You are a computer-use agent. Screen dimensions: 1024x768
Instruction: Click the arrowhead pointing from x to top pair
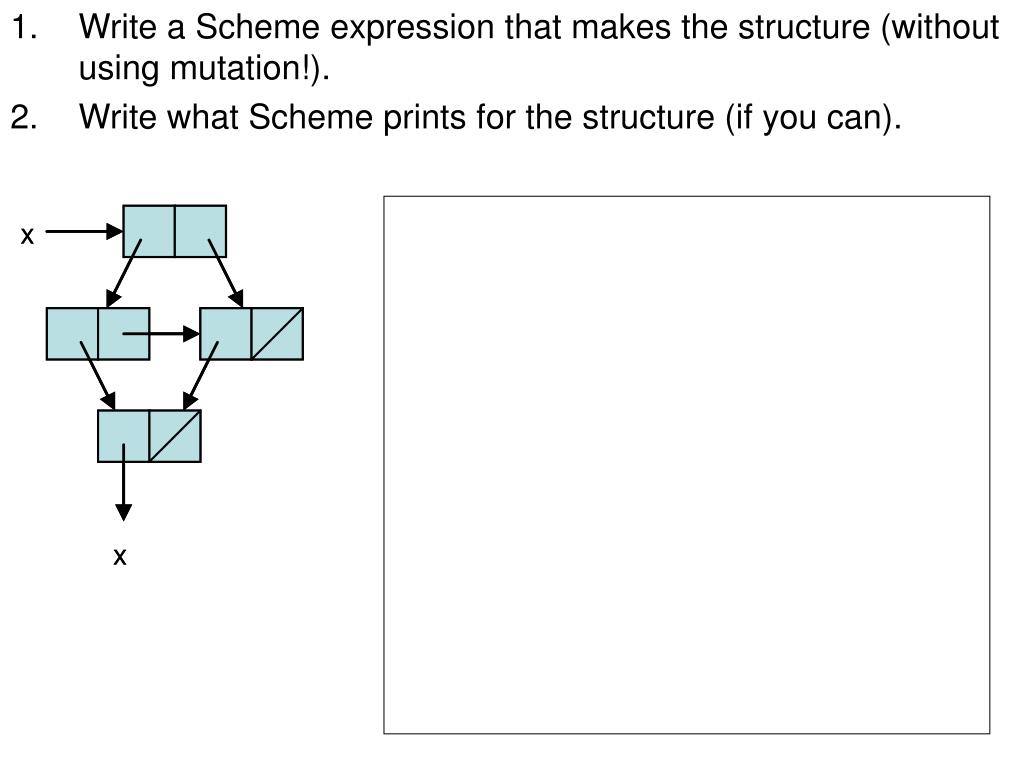[x=115, y=231]
